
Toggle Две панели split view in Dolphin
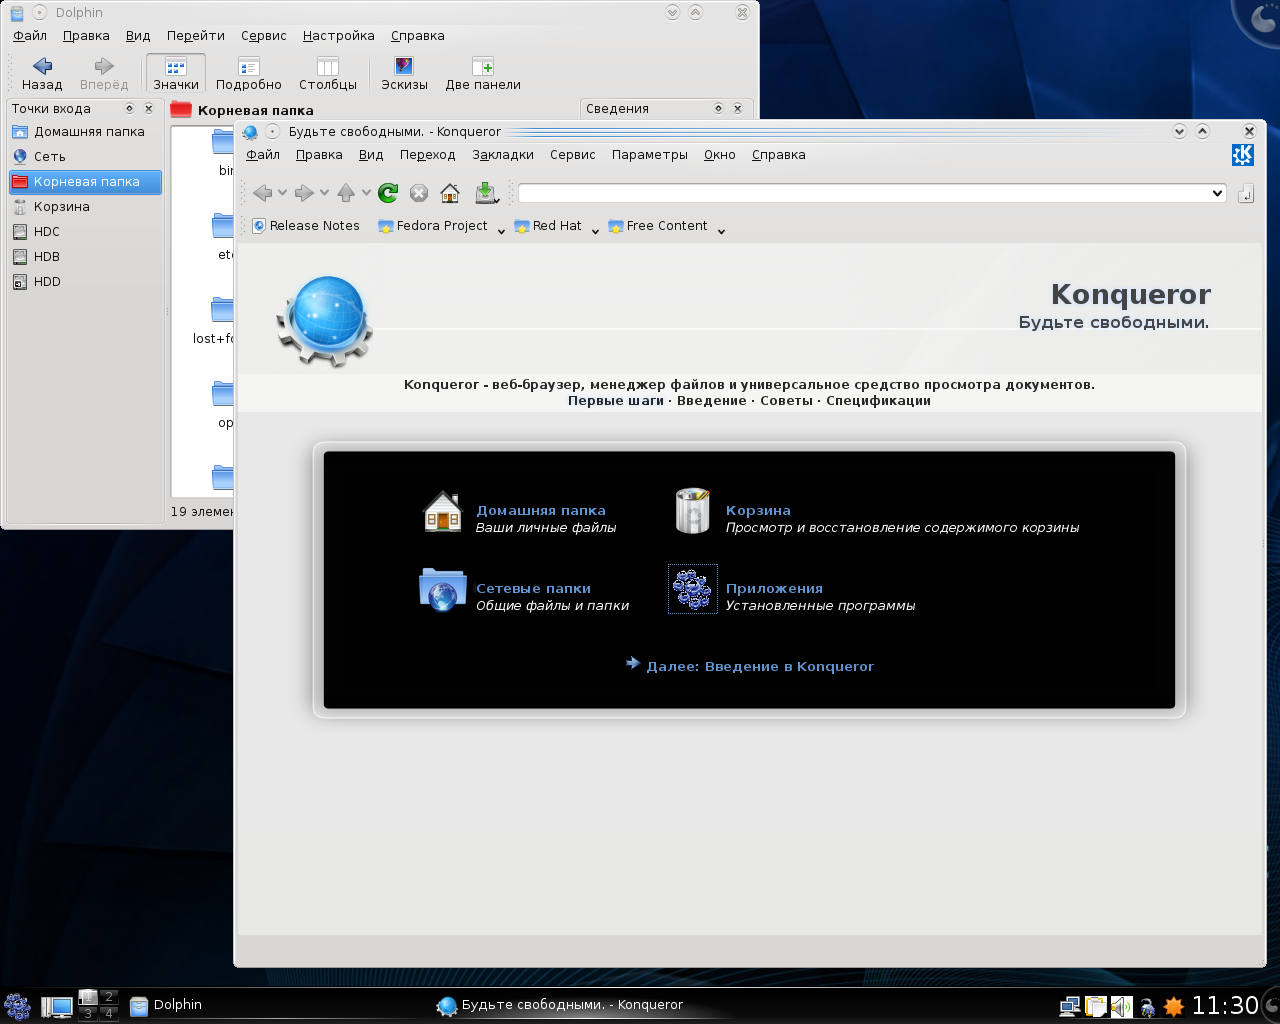483,74
